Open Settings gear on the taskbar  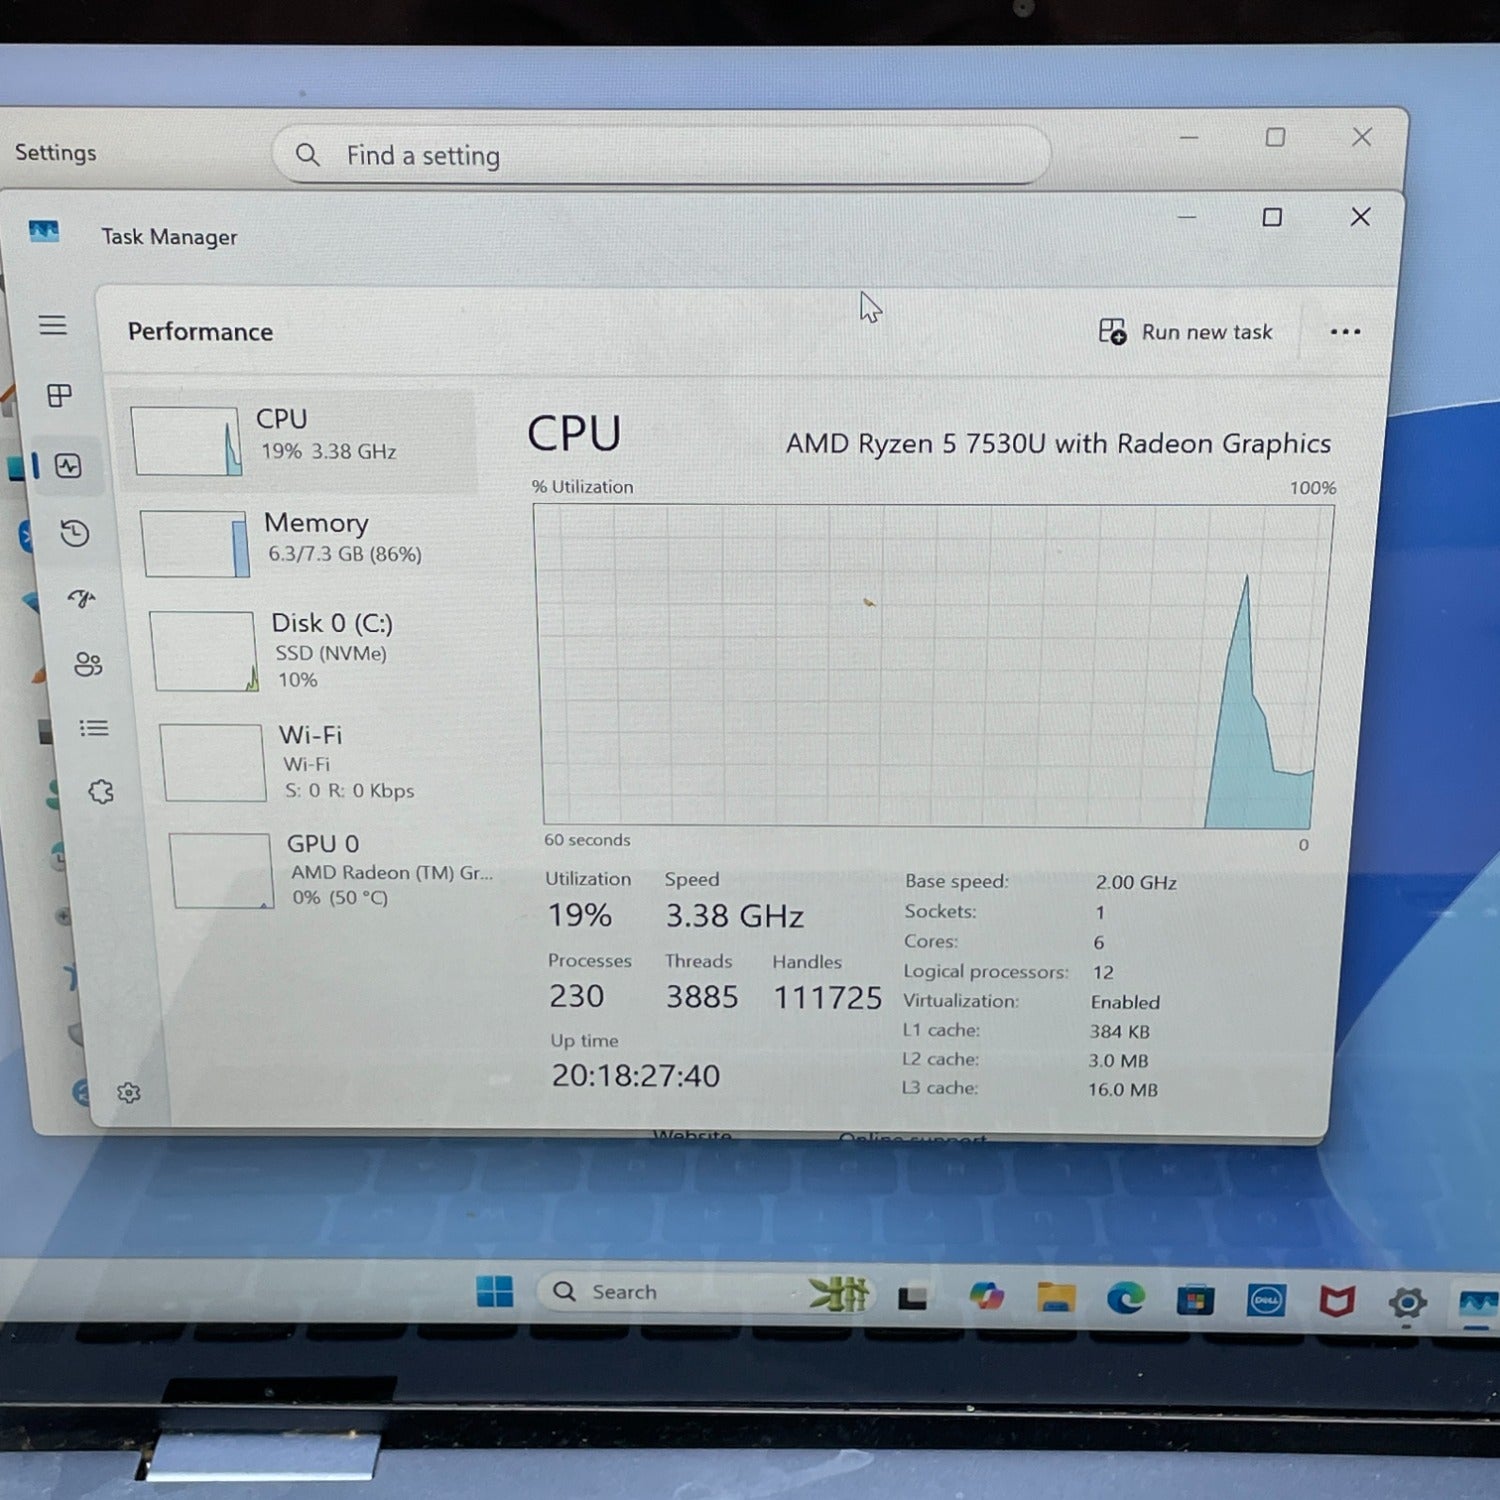point(1407,1302)
